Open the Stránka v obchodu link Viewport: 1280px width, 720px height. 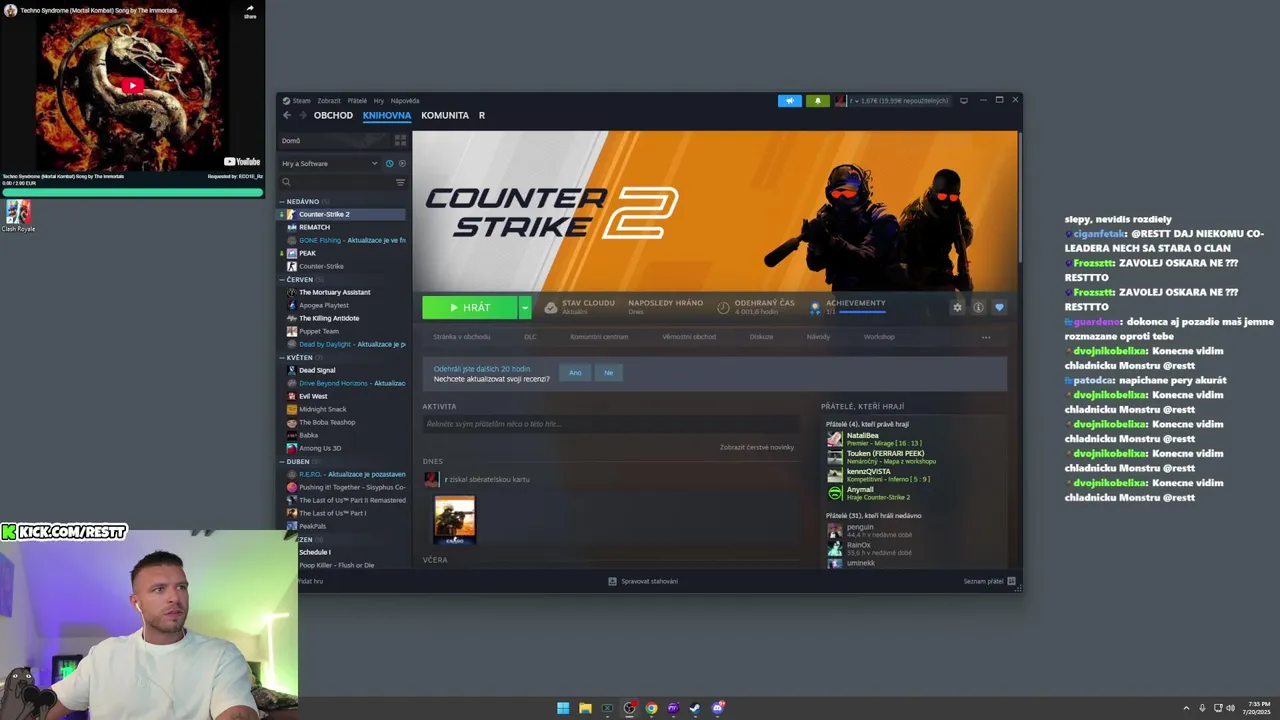click(x=462, y=337)
